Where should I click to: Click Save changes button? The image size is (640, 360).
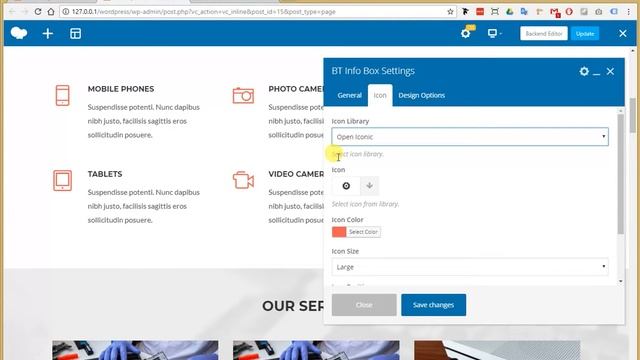[x=433, y=305]
